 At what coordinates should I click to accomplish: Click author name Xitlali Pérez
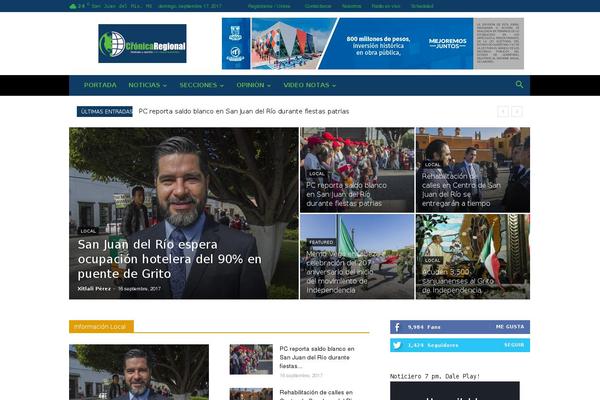coord(94,289)
